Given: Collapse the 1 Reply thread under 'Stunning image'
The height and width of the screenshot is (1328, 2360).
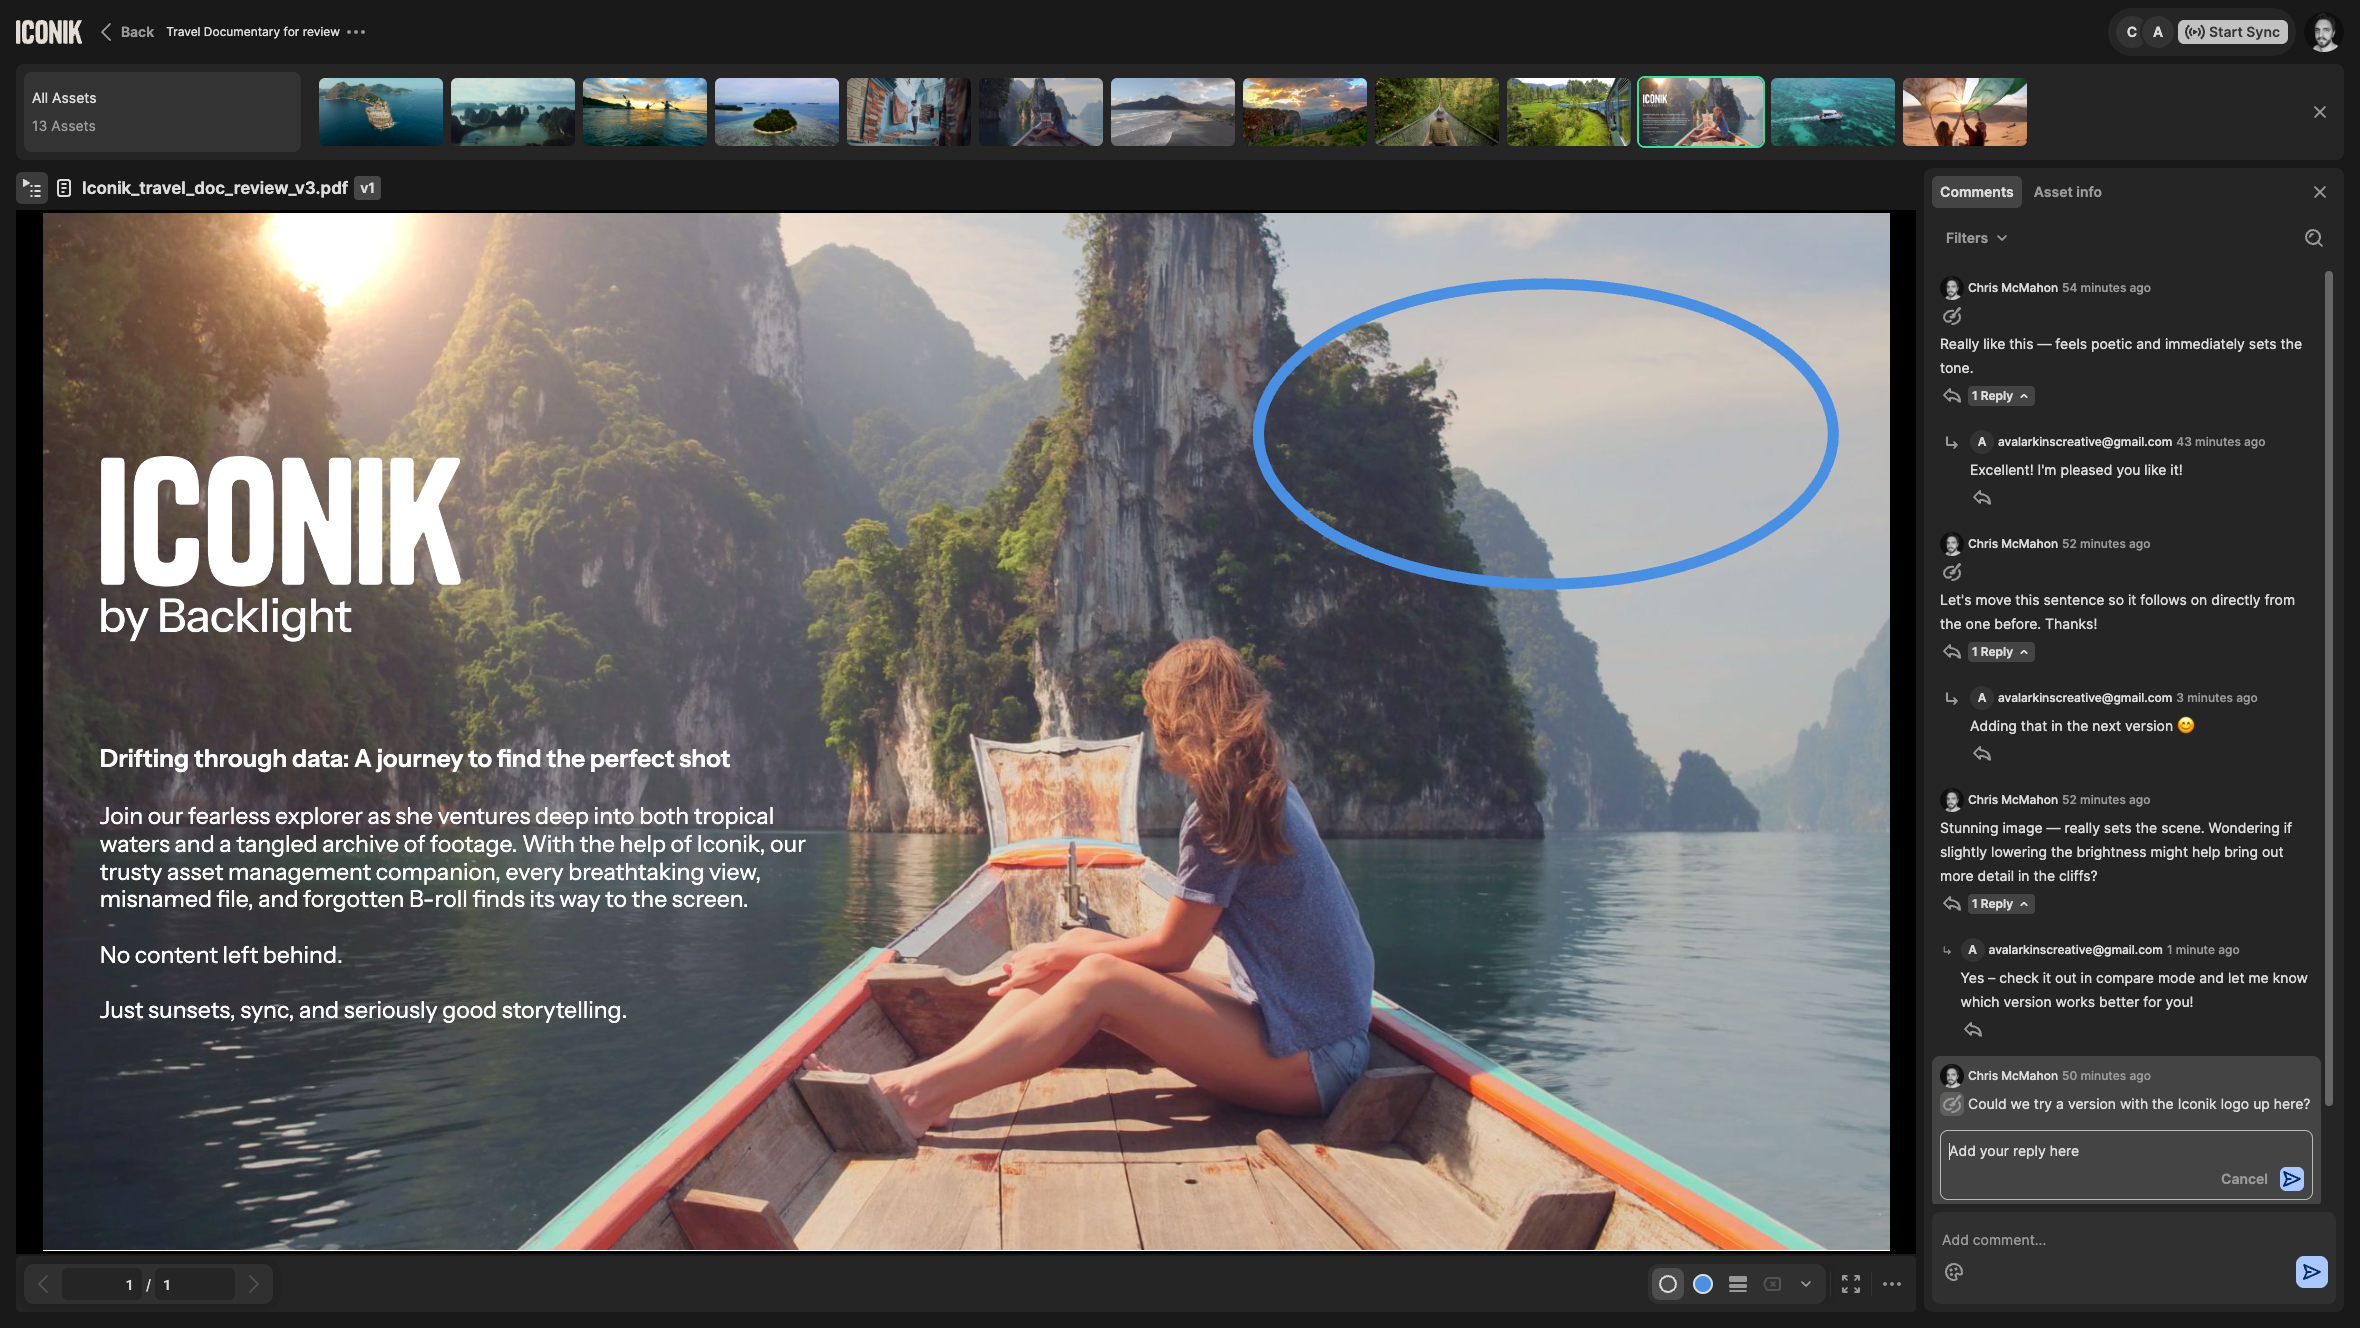Looking at the screenshot, I should click(1999, 904).
